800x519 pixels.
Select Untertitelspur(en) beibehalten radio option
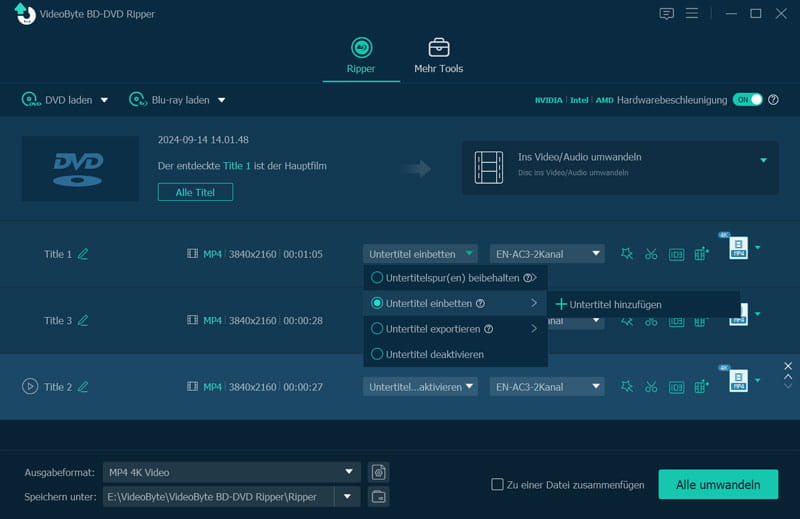(x=377, y=278)
